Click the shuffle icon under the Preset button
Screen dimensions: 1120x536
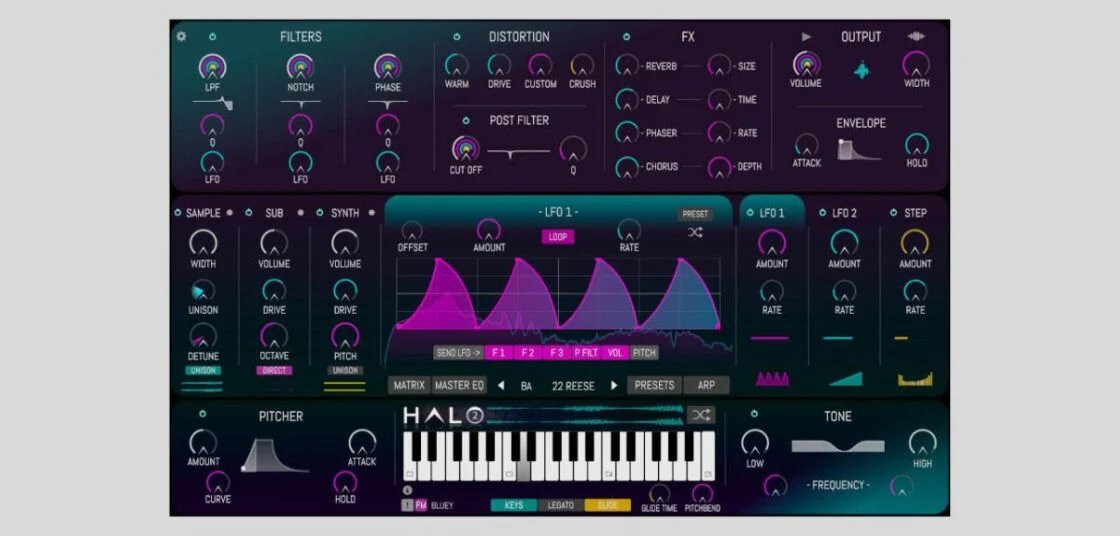click(x=695, y=233)
